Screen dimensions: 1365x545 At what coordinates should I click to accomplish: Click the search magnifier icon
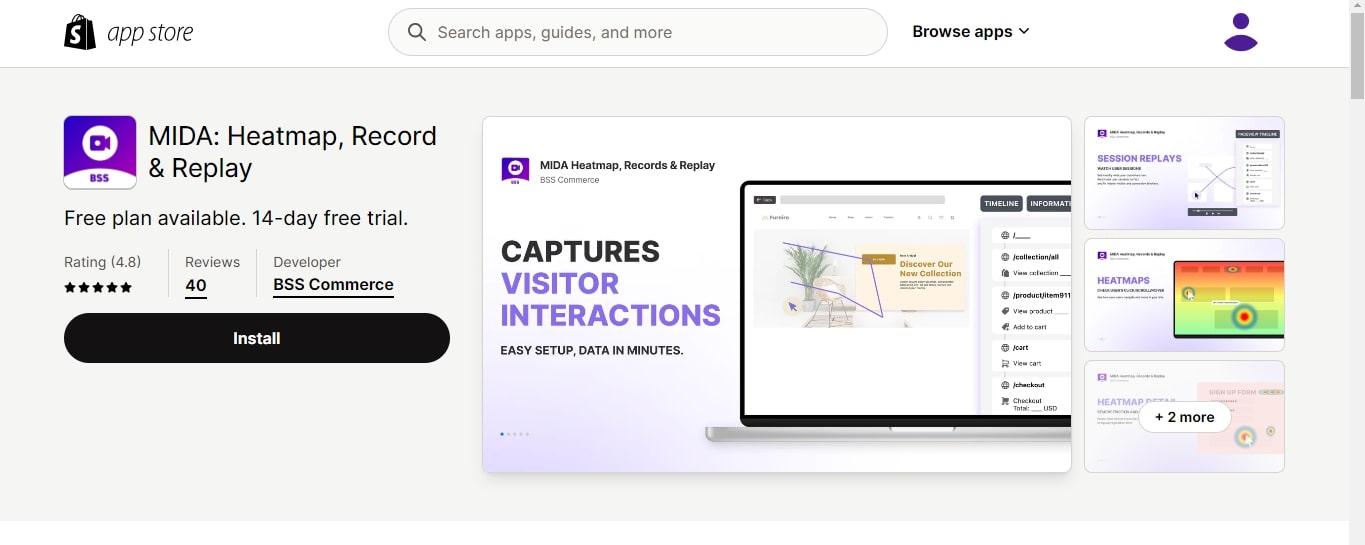click(417, 32)
